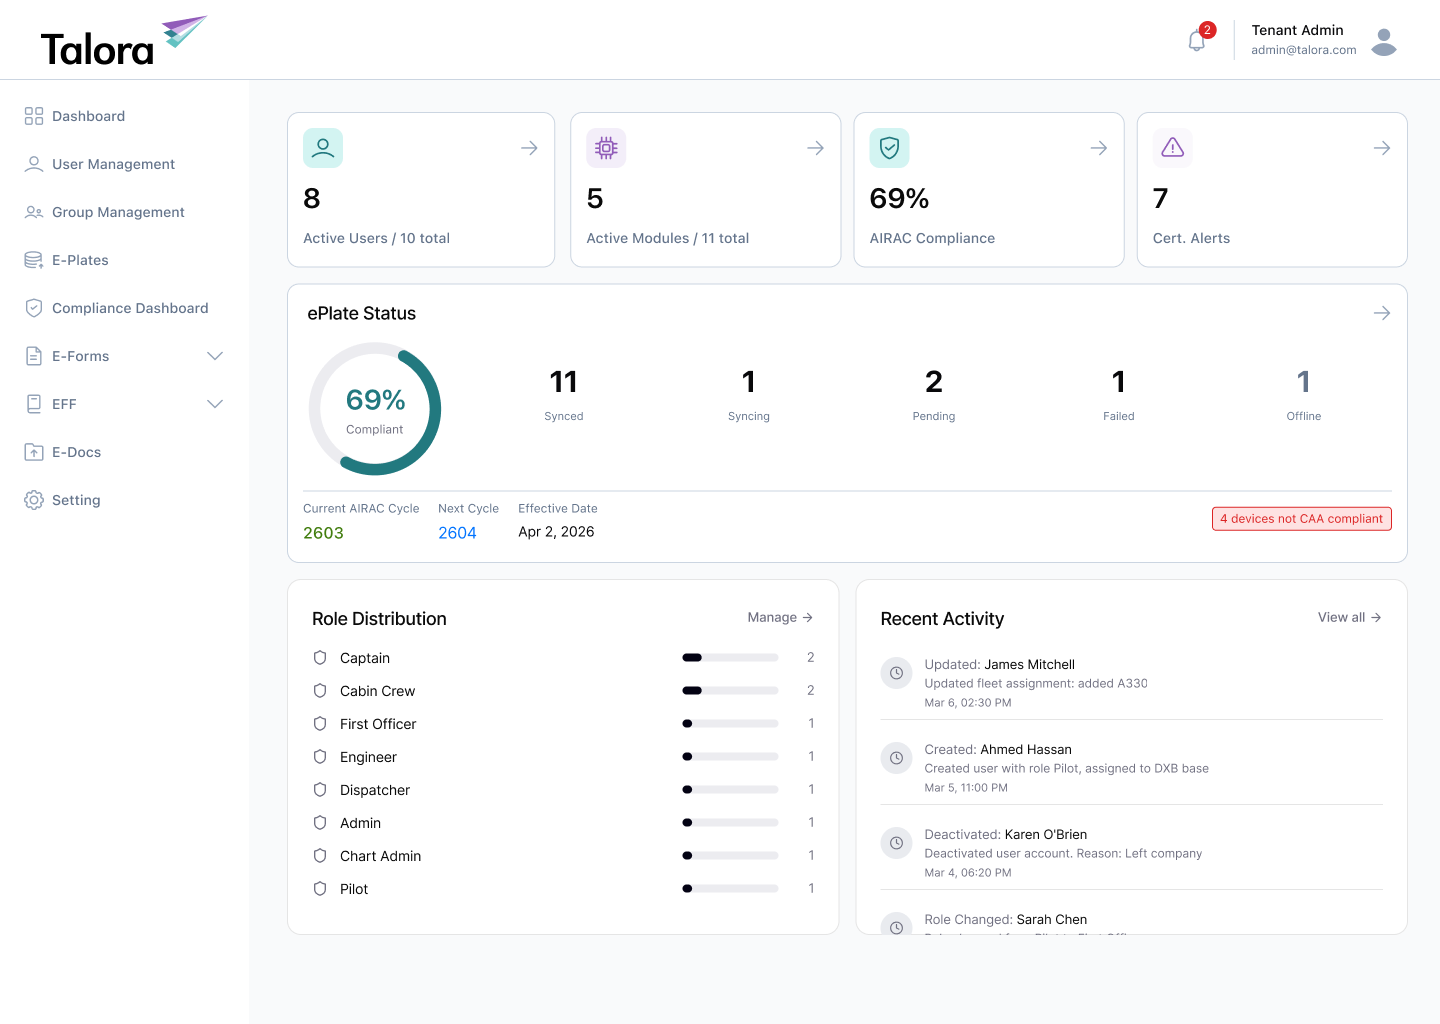Click the Captain role shield icon
The image size is (1440, 1024).
tap(320, 658)
